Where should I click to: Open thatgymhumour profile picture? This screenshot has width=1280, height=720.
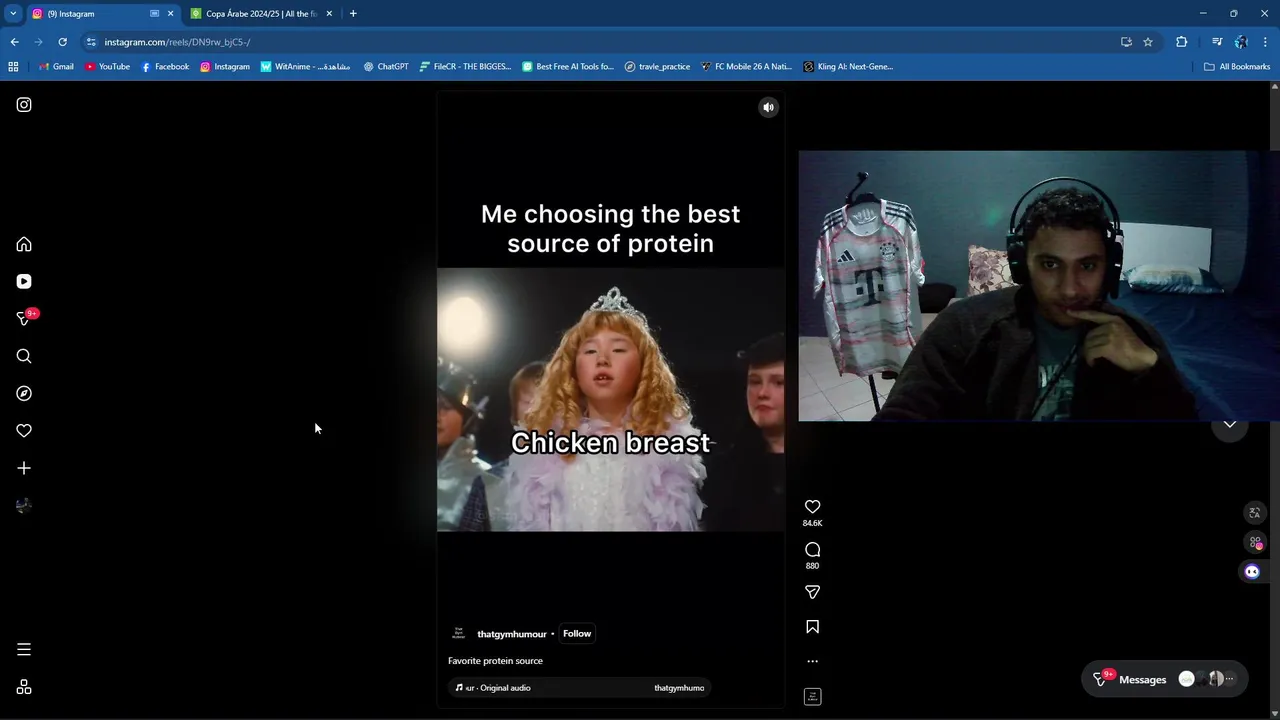[x=459, y=633]
